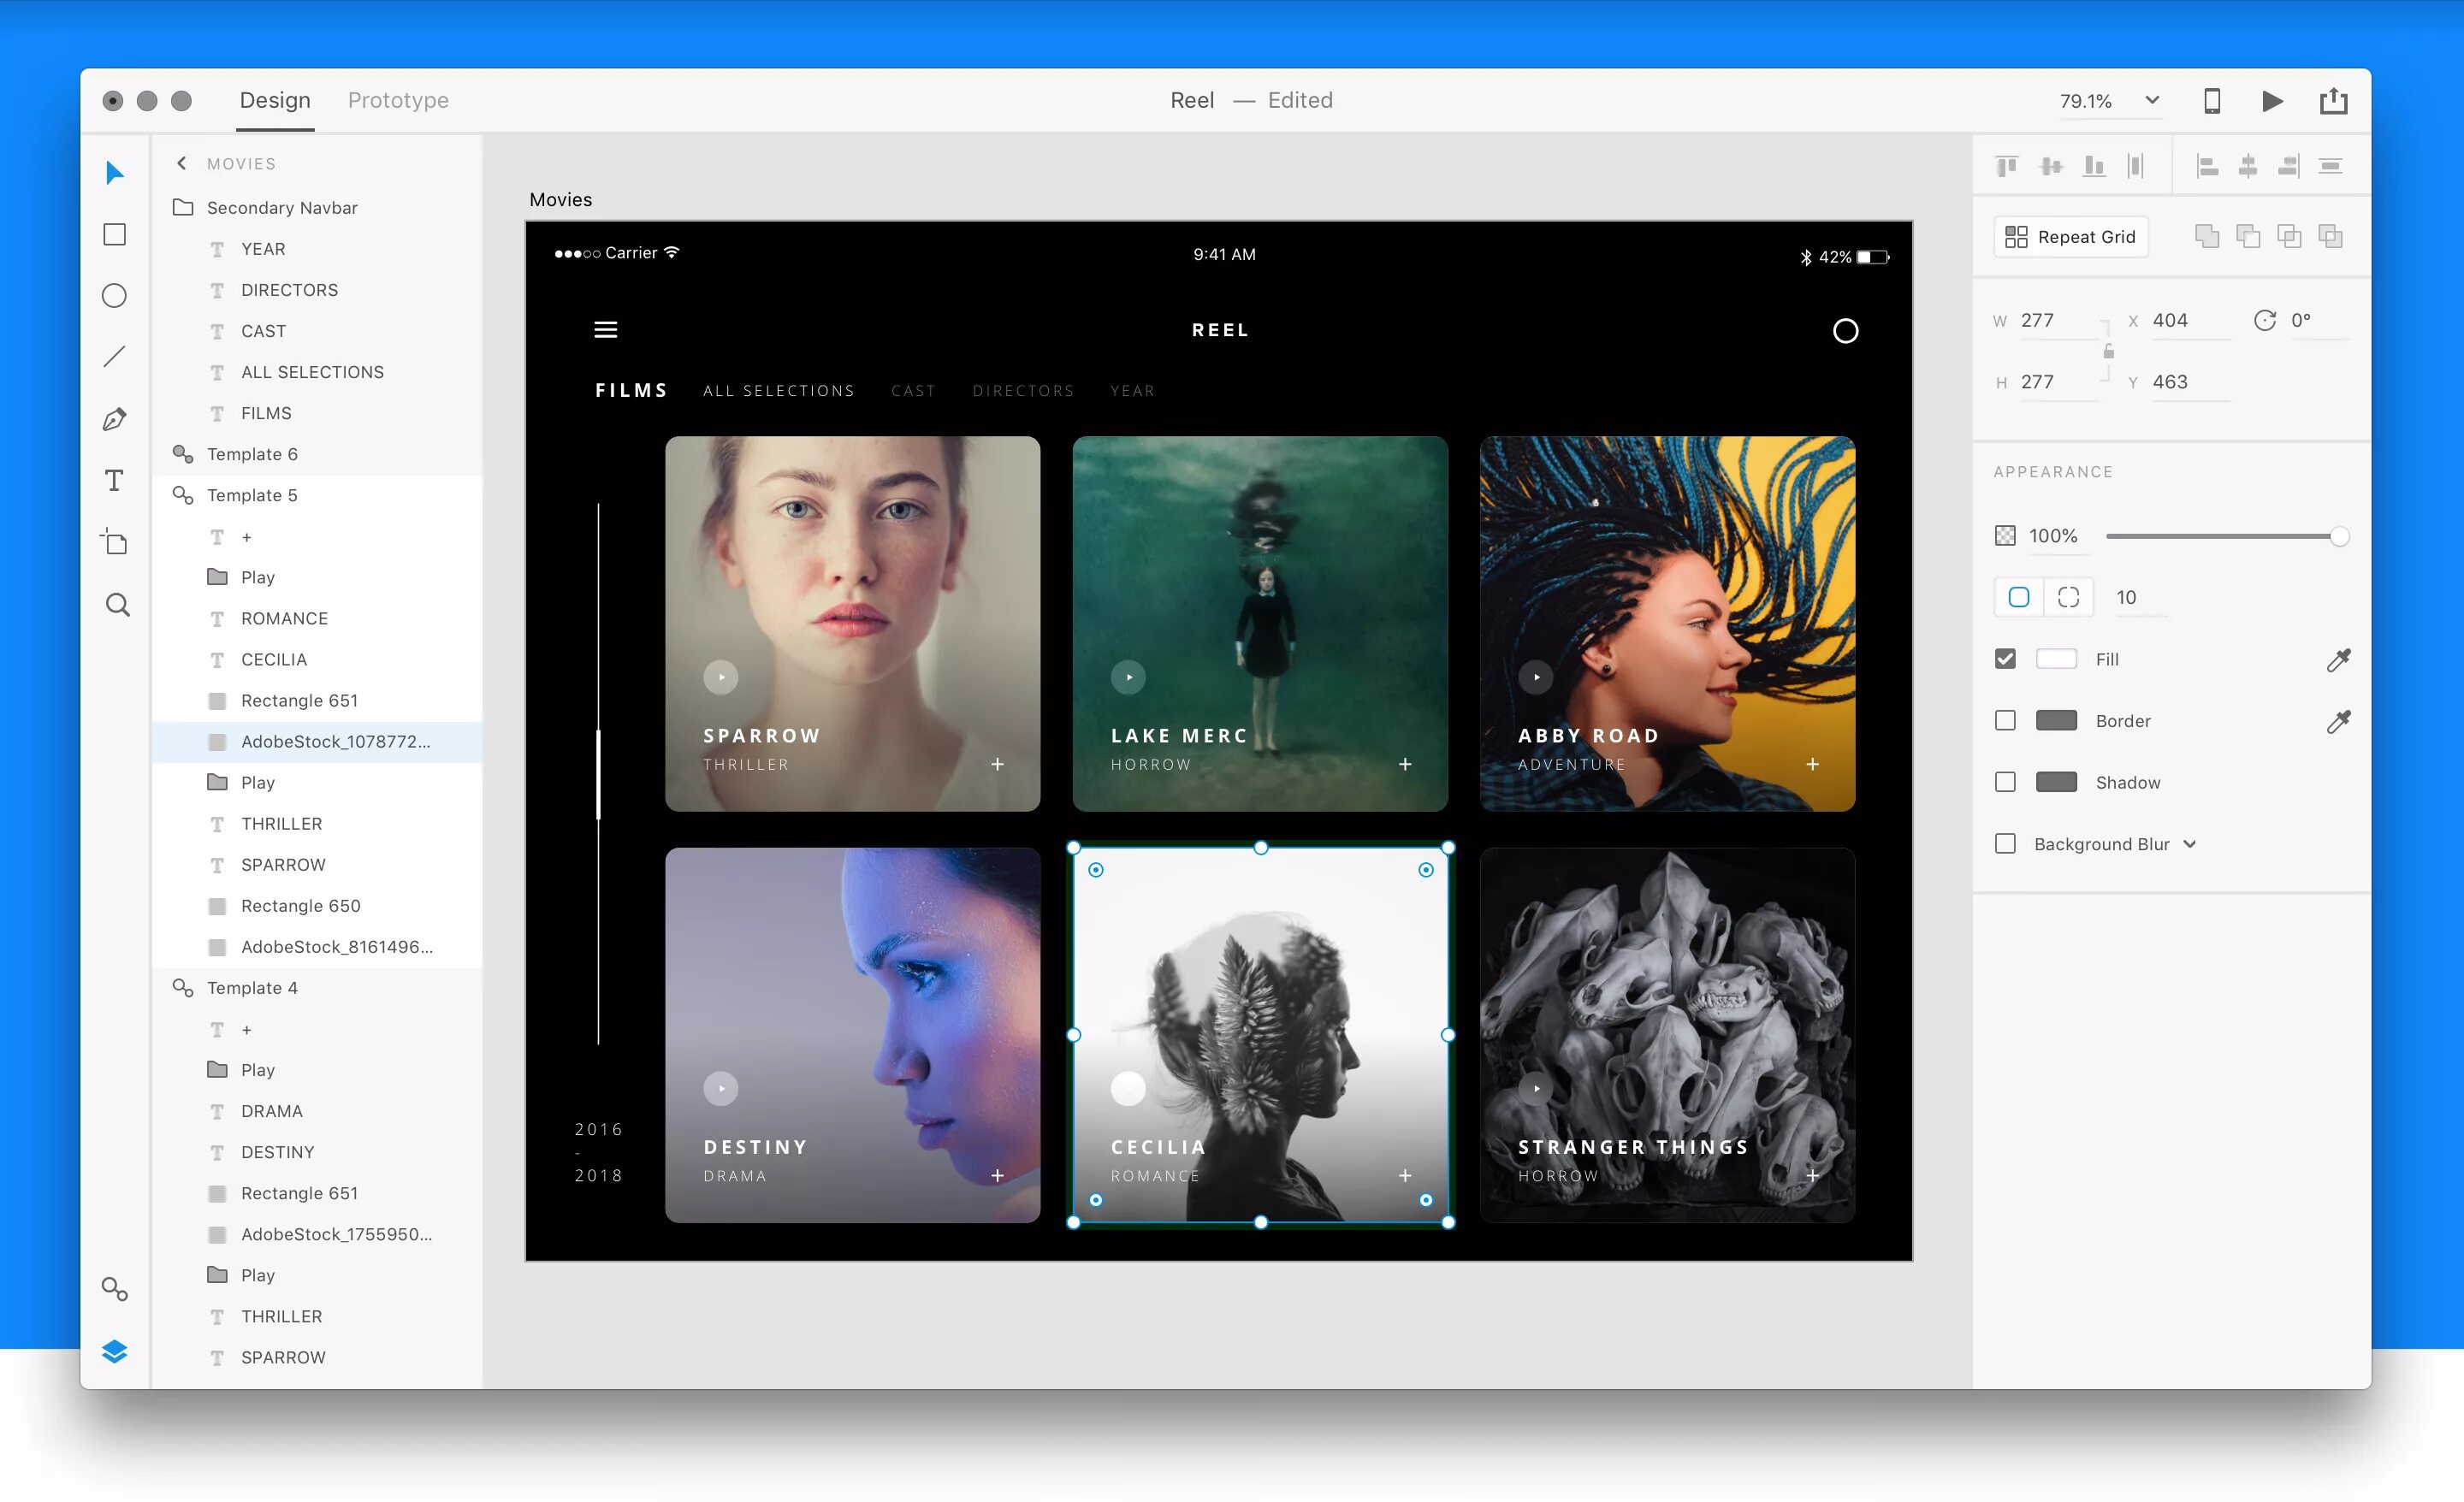Select the Ellipse tool
This screenshot has width=2464, height=1502.
115,296
